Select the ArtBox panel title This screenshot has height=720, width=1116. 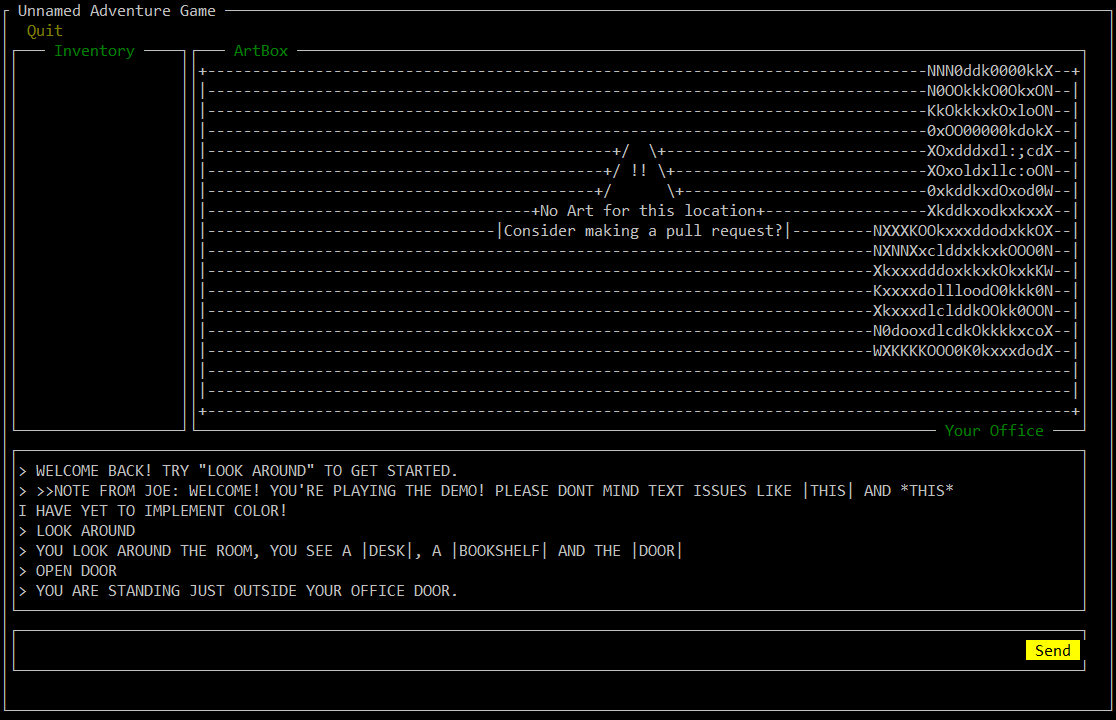point(260,51)
